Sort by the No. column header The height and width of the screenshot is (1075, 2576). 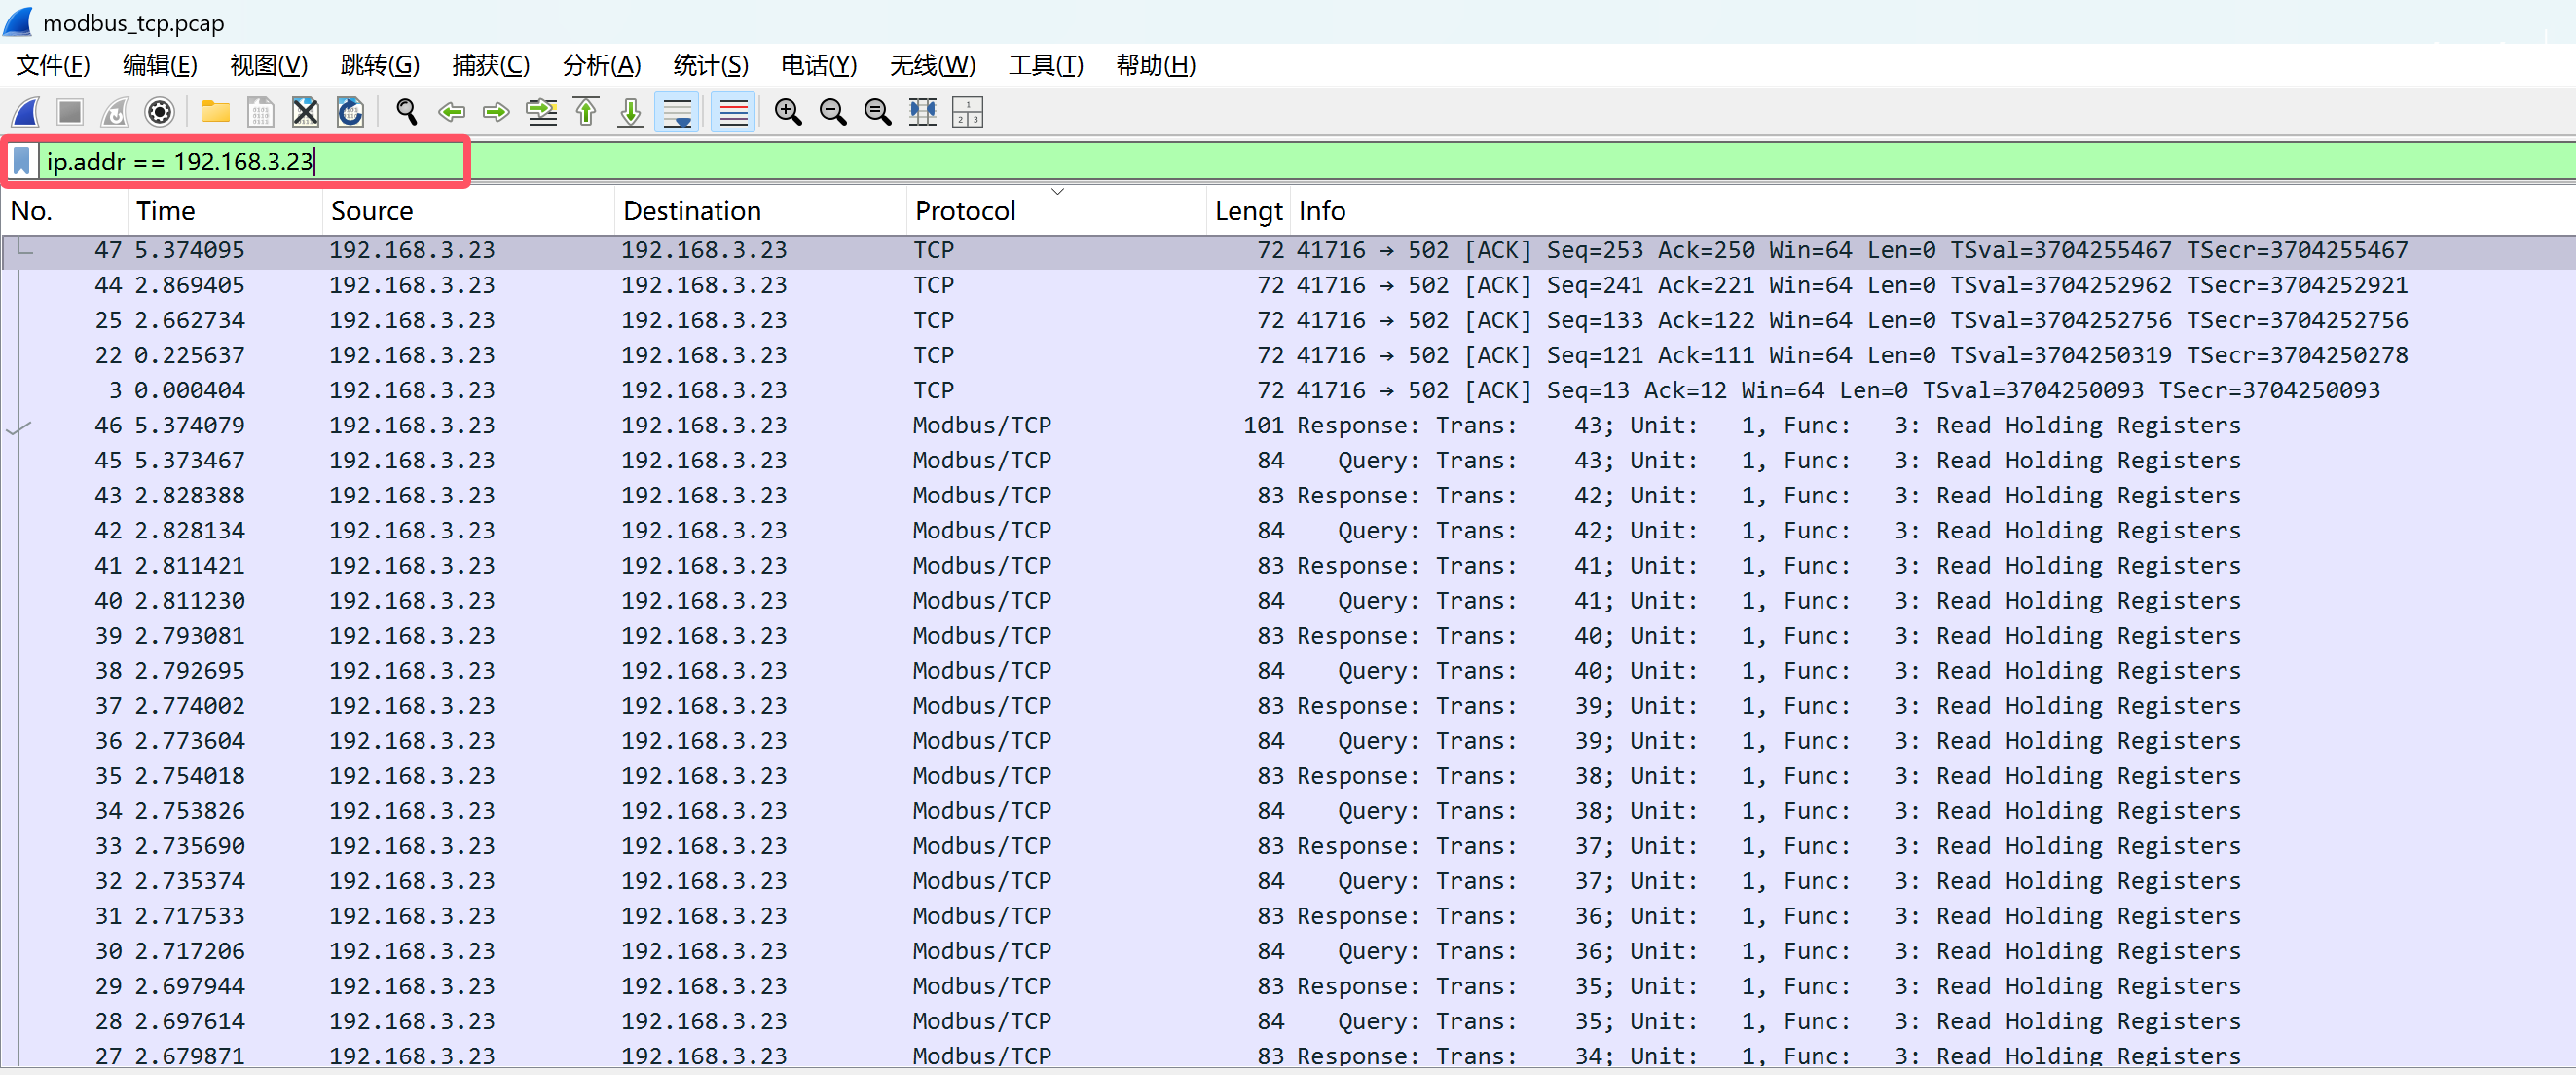coord(65,211)
